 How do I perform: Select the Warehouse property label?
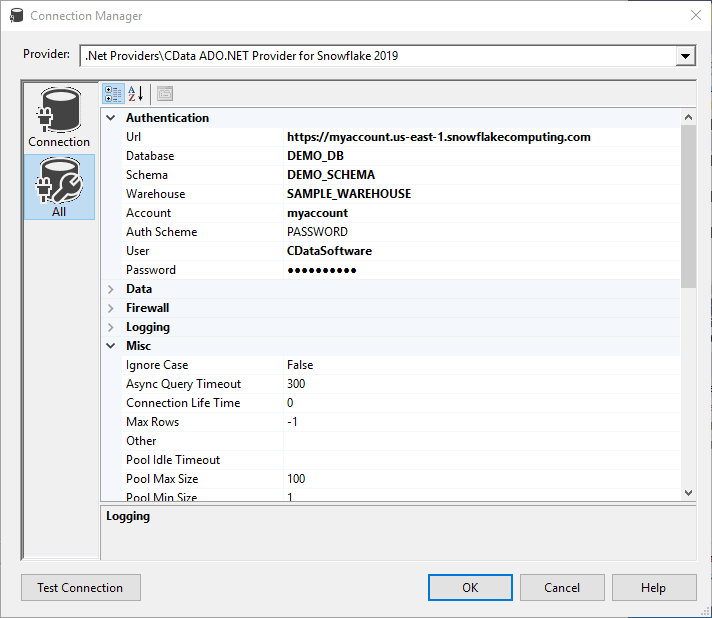click(x=155, y=194)
